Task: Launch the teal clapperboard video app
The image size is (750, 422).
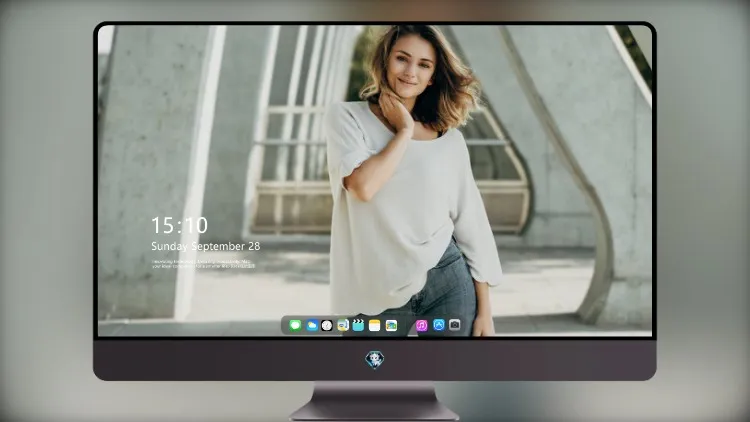Action: pos(358,325)
